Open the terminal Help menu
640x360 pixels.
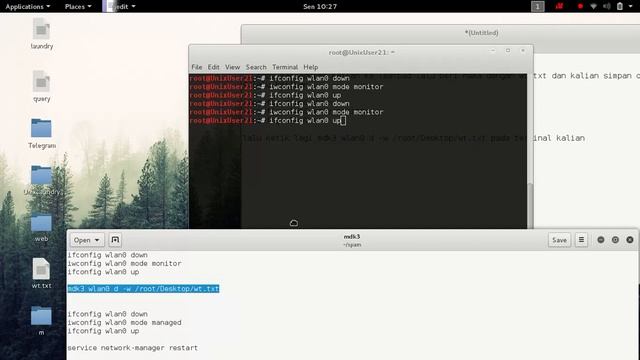pyautogui.click(x=311, y=67)
